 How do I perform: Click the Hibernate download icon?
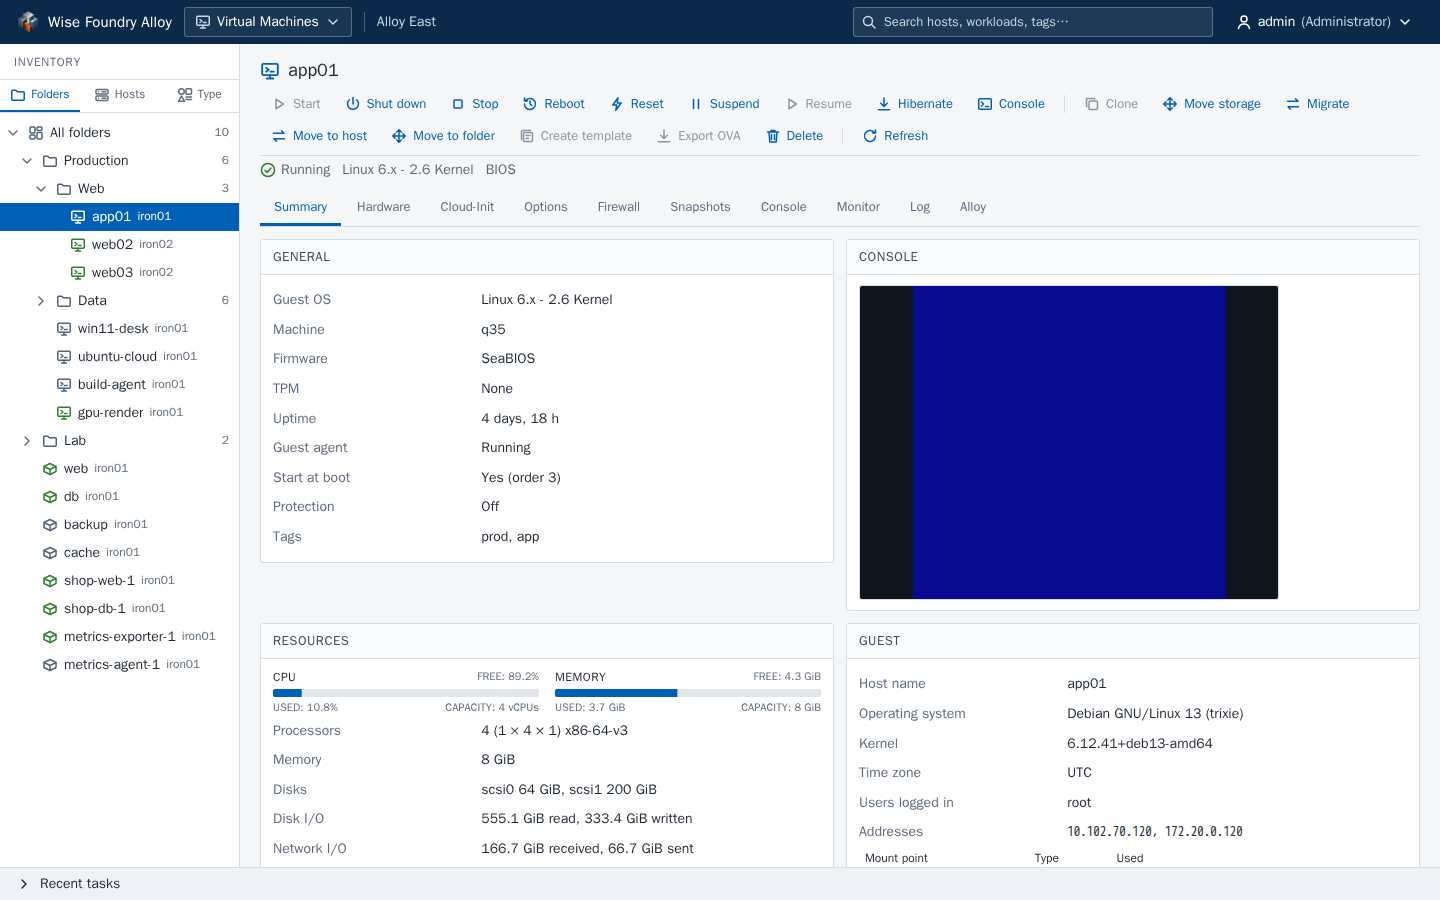884,104
